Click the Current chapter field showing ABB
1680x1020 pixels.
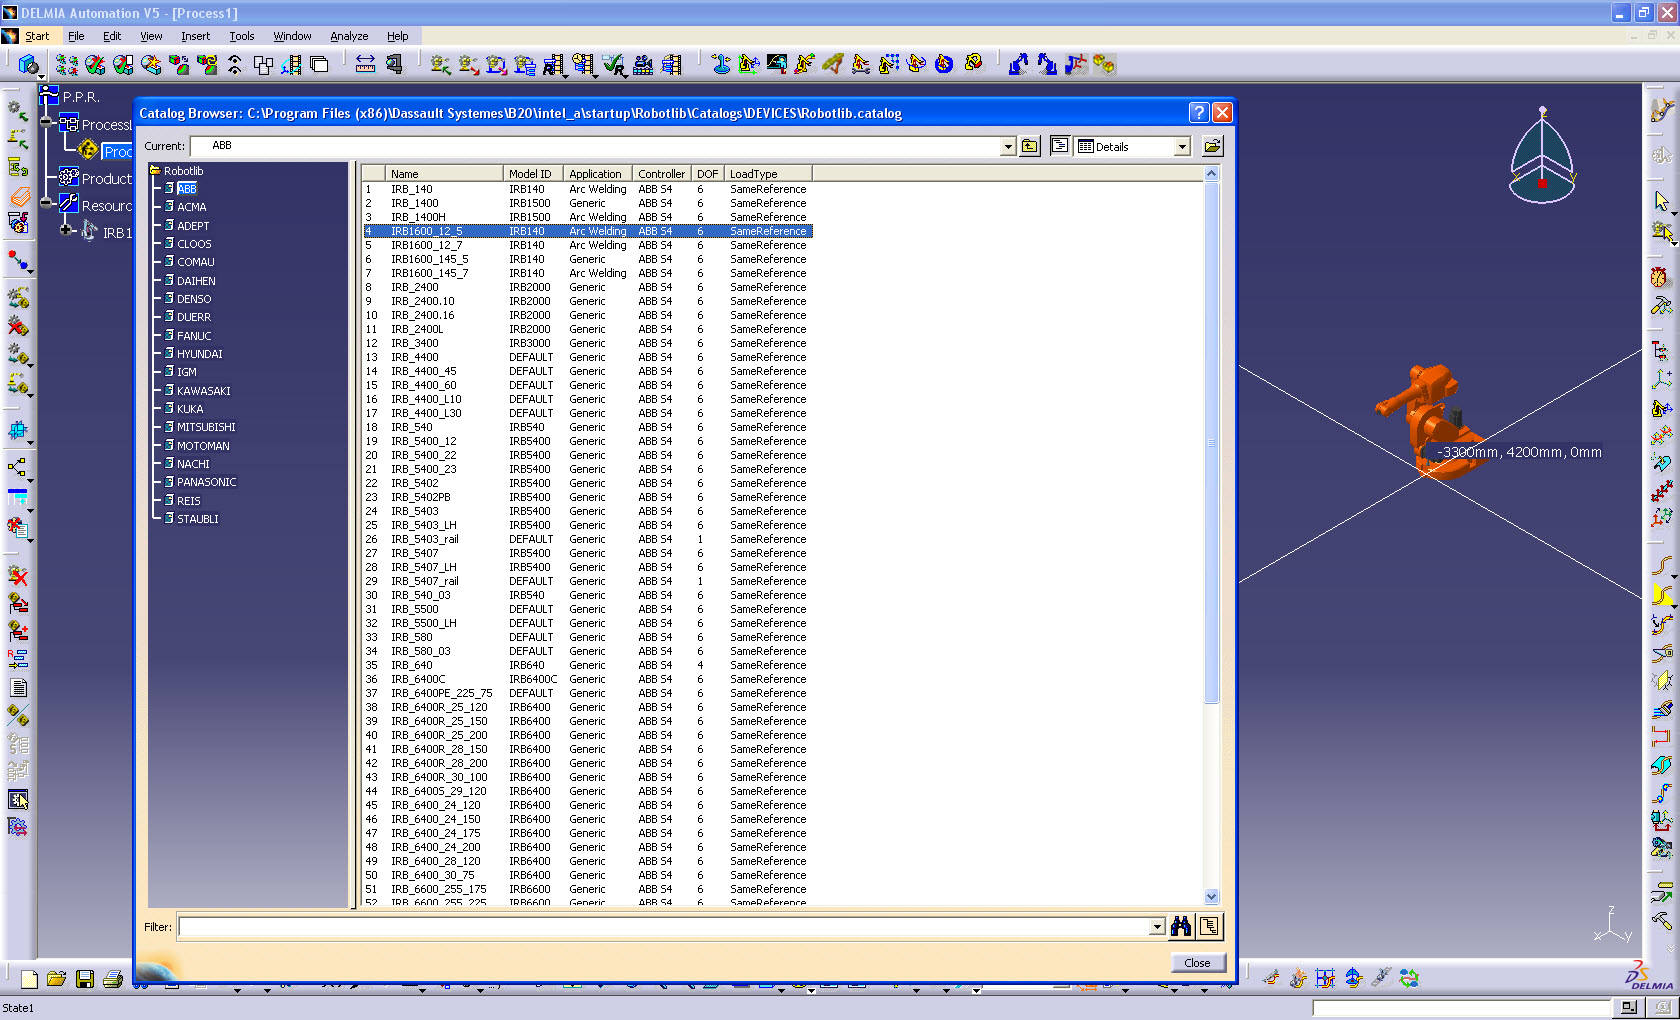[x=596, y=146]
